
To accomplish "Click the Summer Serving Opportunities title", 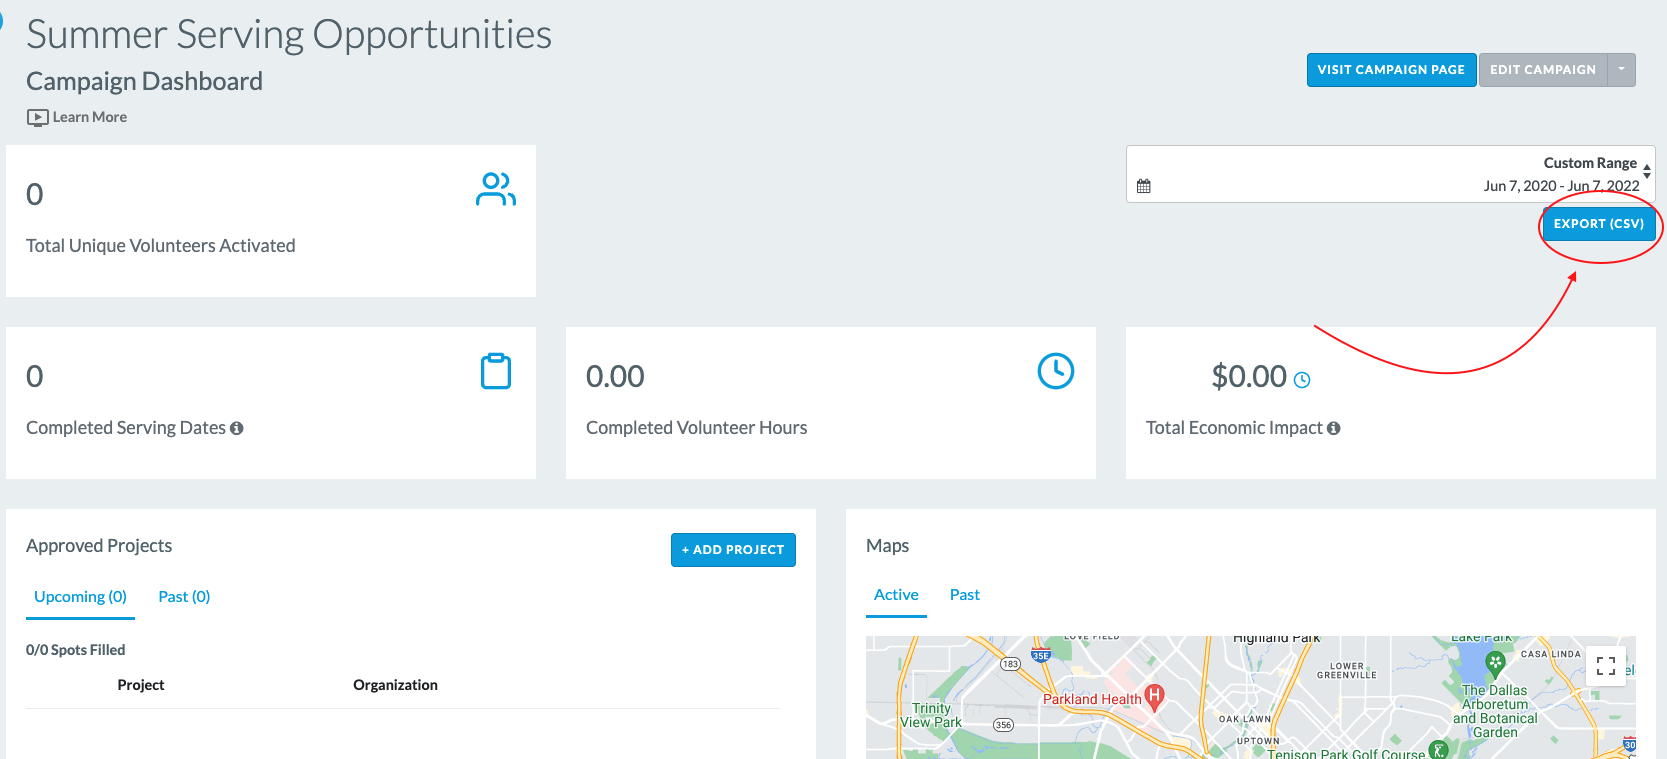I will coord(289,35).
